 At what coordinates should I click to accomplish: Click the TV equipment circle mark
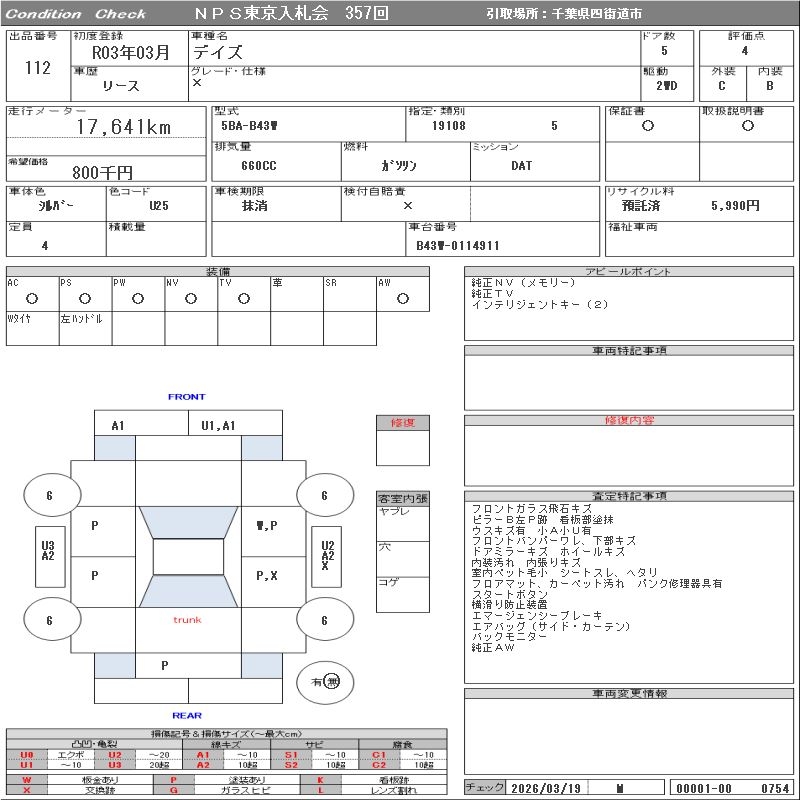(x=244, y=298)
